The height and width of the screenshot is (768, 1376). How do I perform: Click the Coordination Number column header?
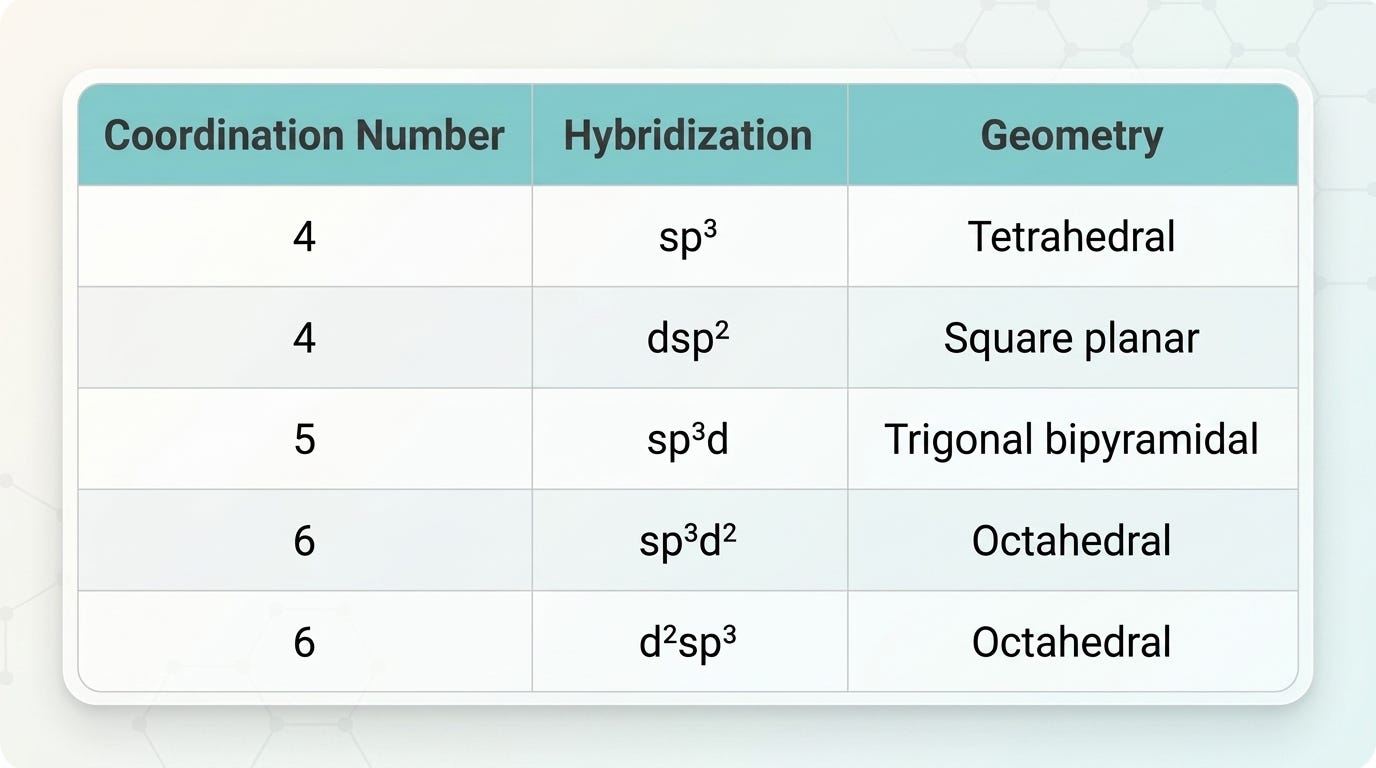pyautogui.click(x=304, y=135)
